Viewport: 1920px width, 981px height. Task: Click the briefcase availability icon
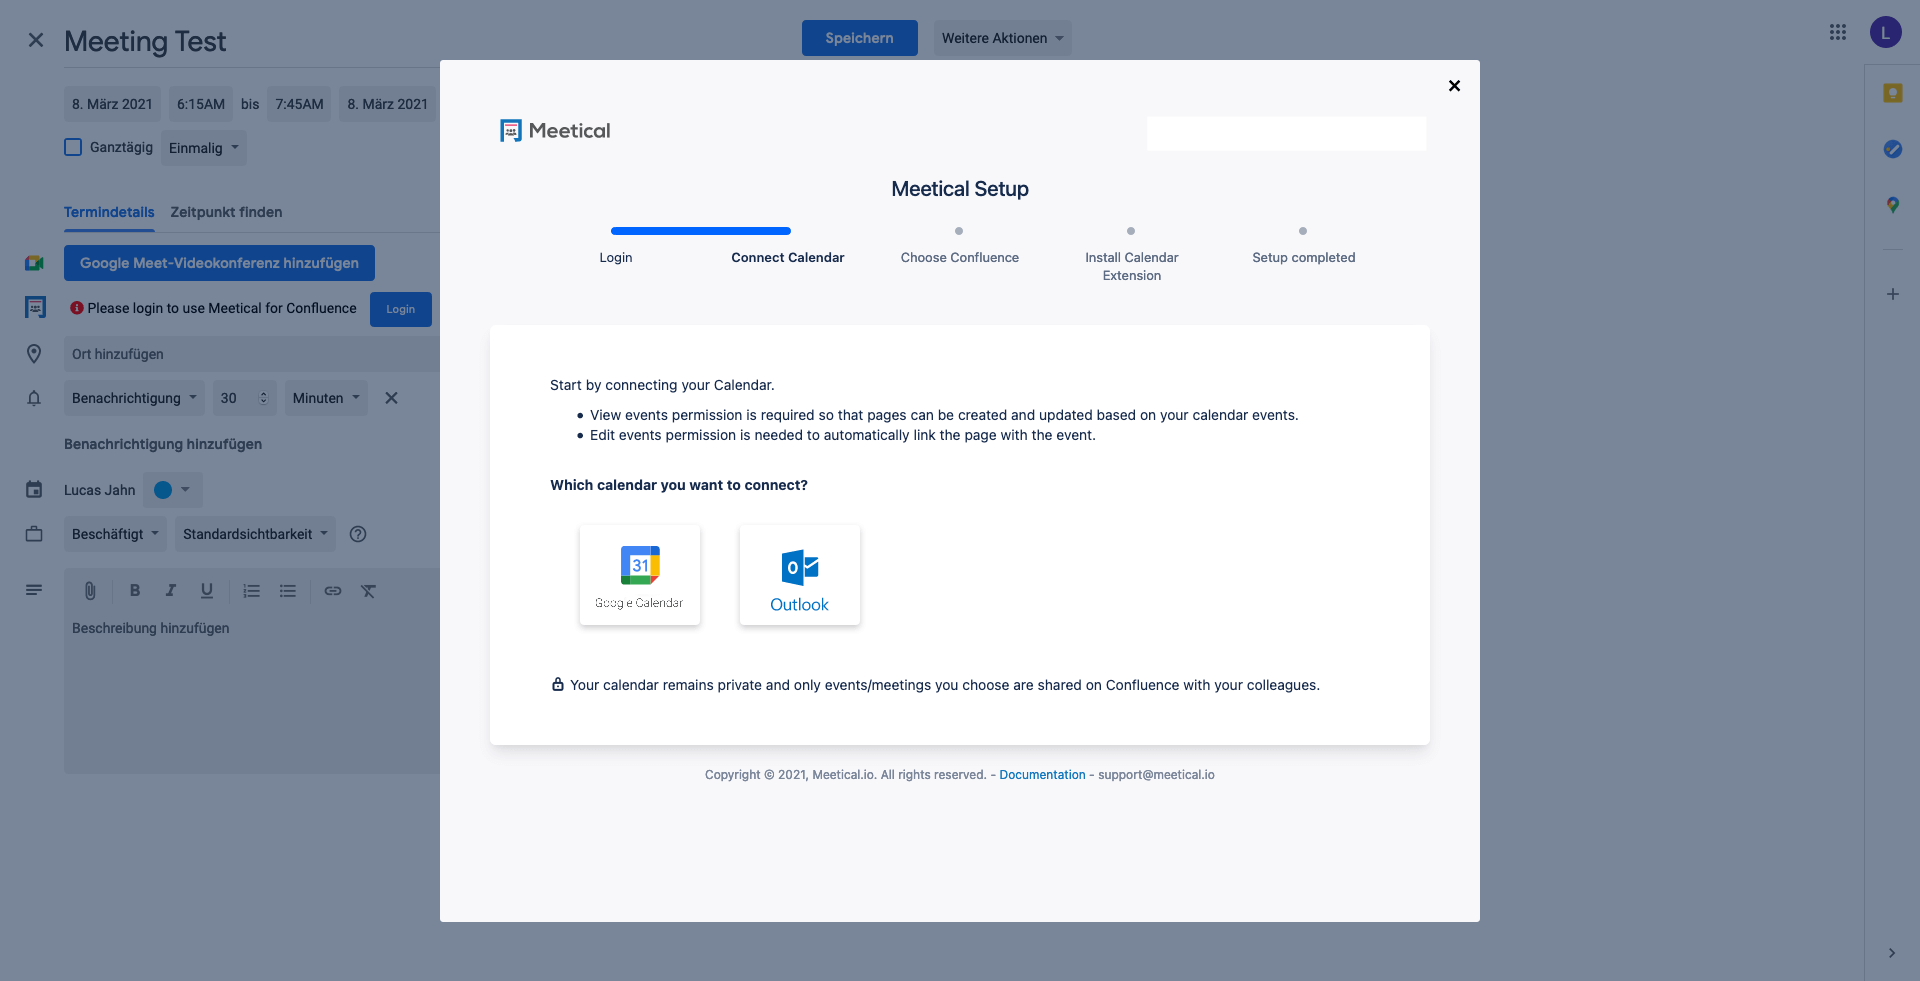(x=34, y=534)
